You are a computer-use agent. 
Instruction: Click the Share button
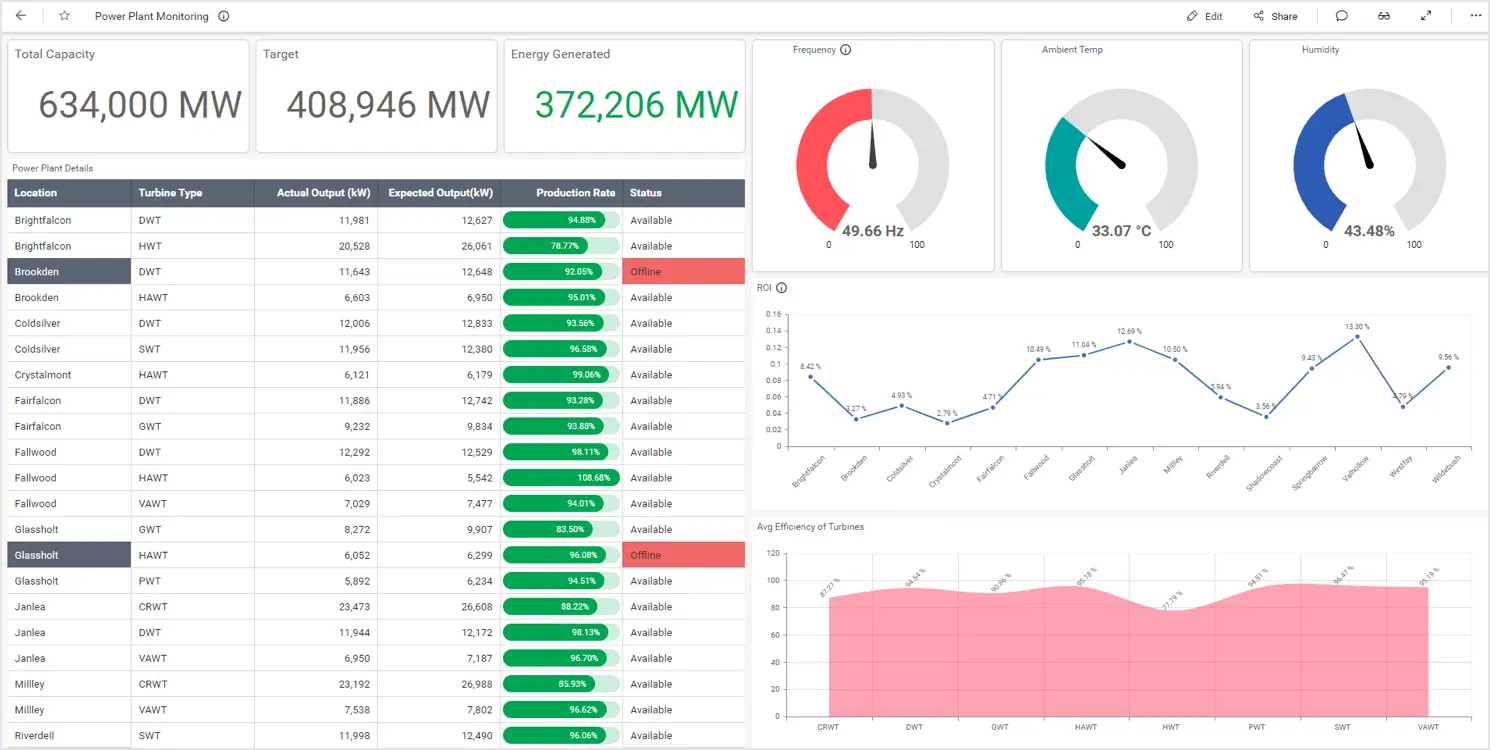[x=1276, y=15]
